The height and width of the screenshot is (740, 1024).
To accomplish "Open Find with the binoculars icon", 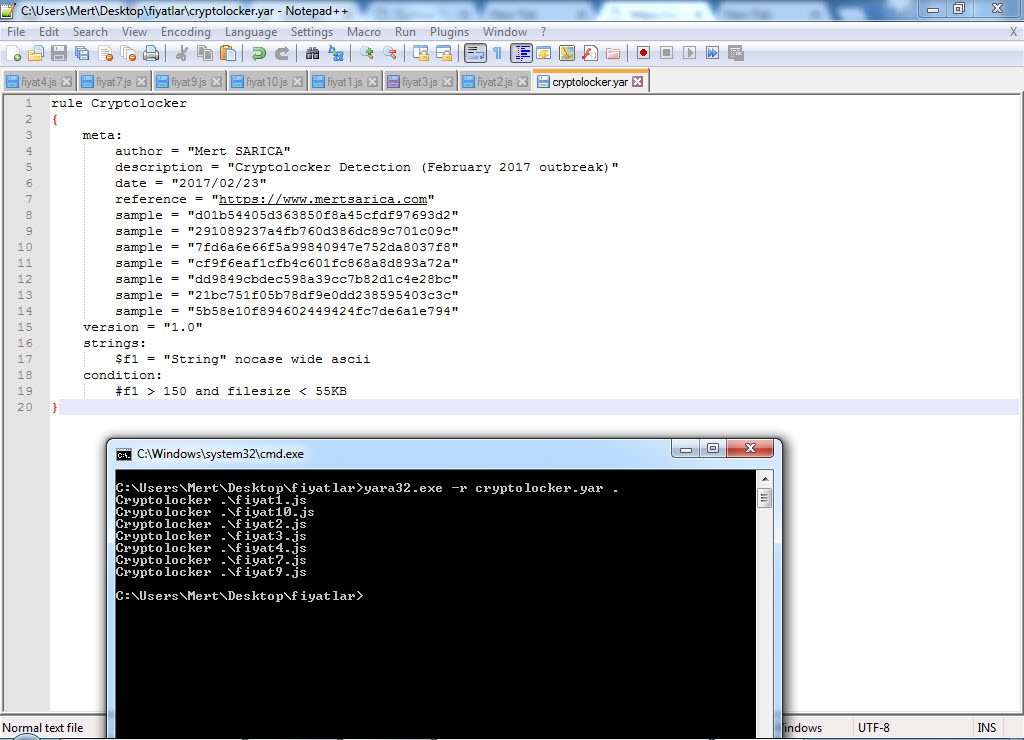I will pyautogui.click(x=312, y=54).
